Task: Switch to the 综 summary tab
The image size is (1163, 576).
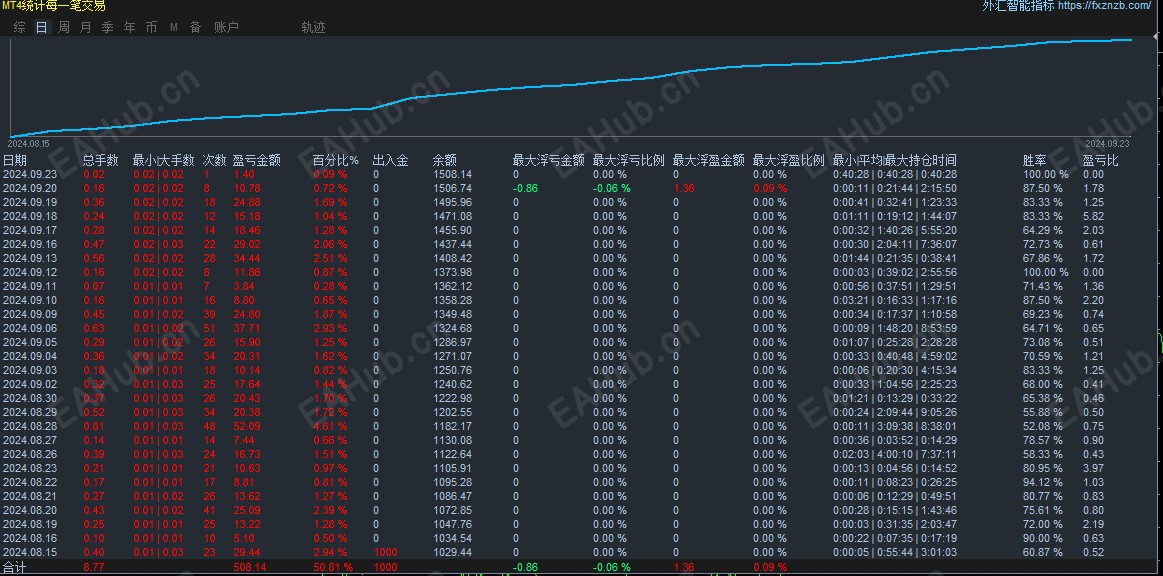Action: coord(19,27)
